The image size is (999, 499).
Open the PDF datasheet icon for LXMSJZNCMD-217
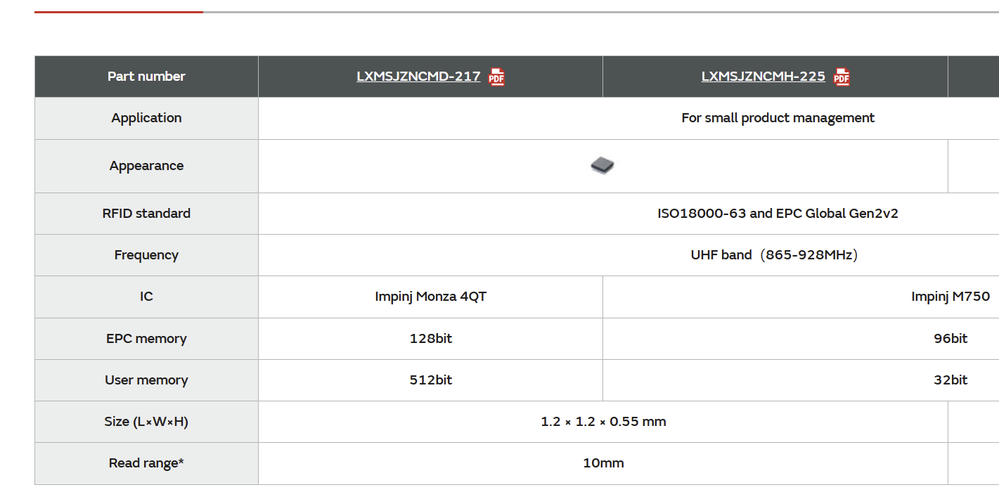pos(497,77)
